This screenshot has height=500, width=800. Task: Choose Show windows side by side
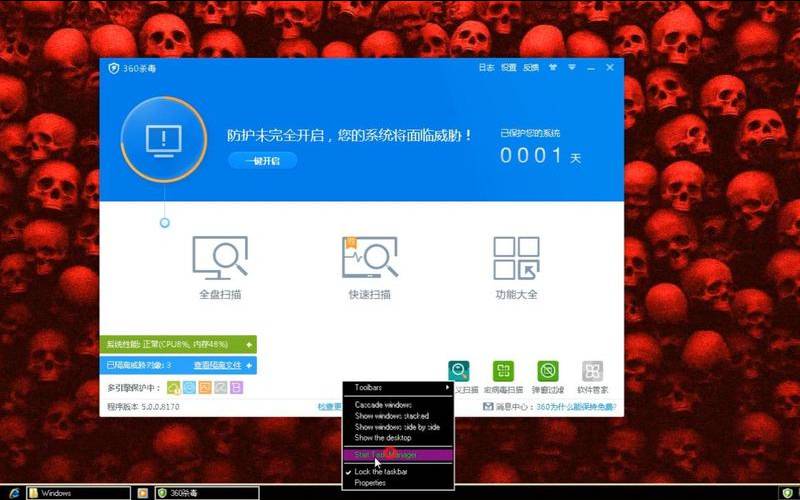pyautogui.click(x=398, y=427)
